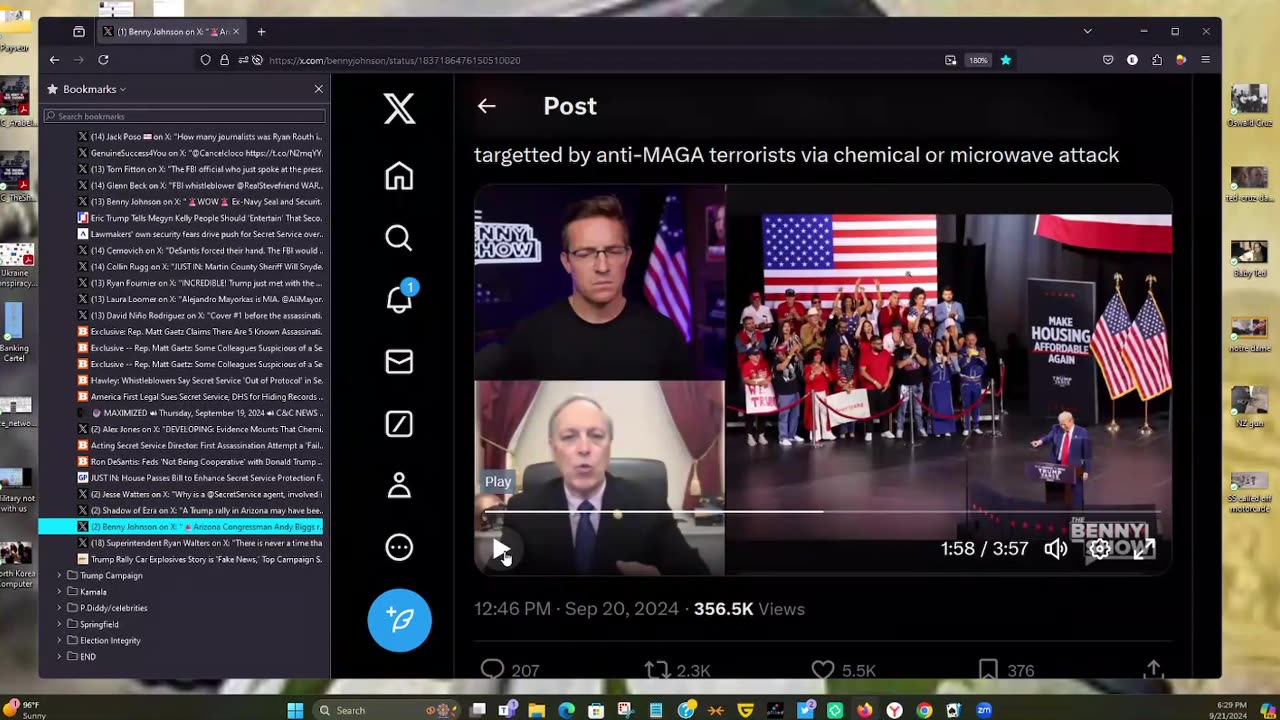Open video settings gear

[1099, 548]
